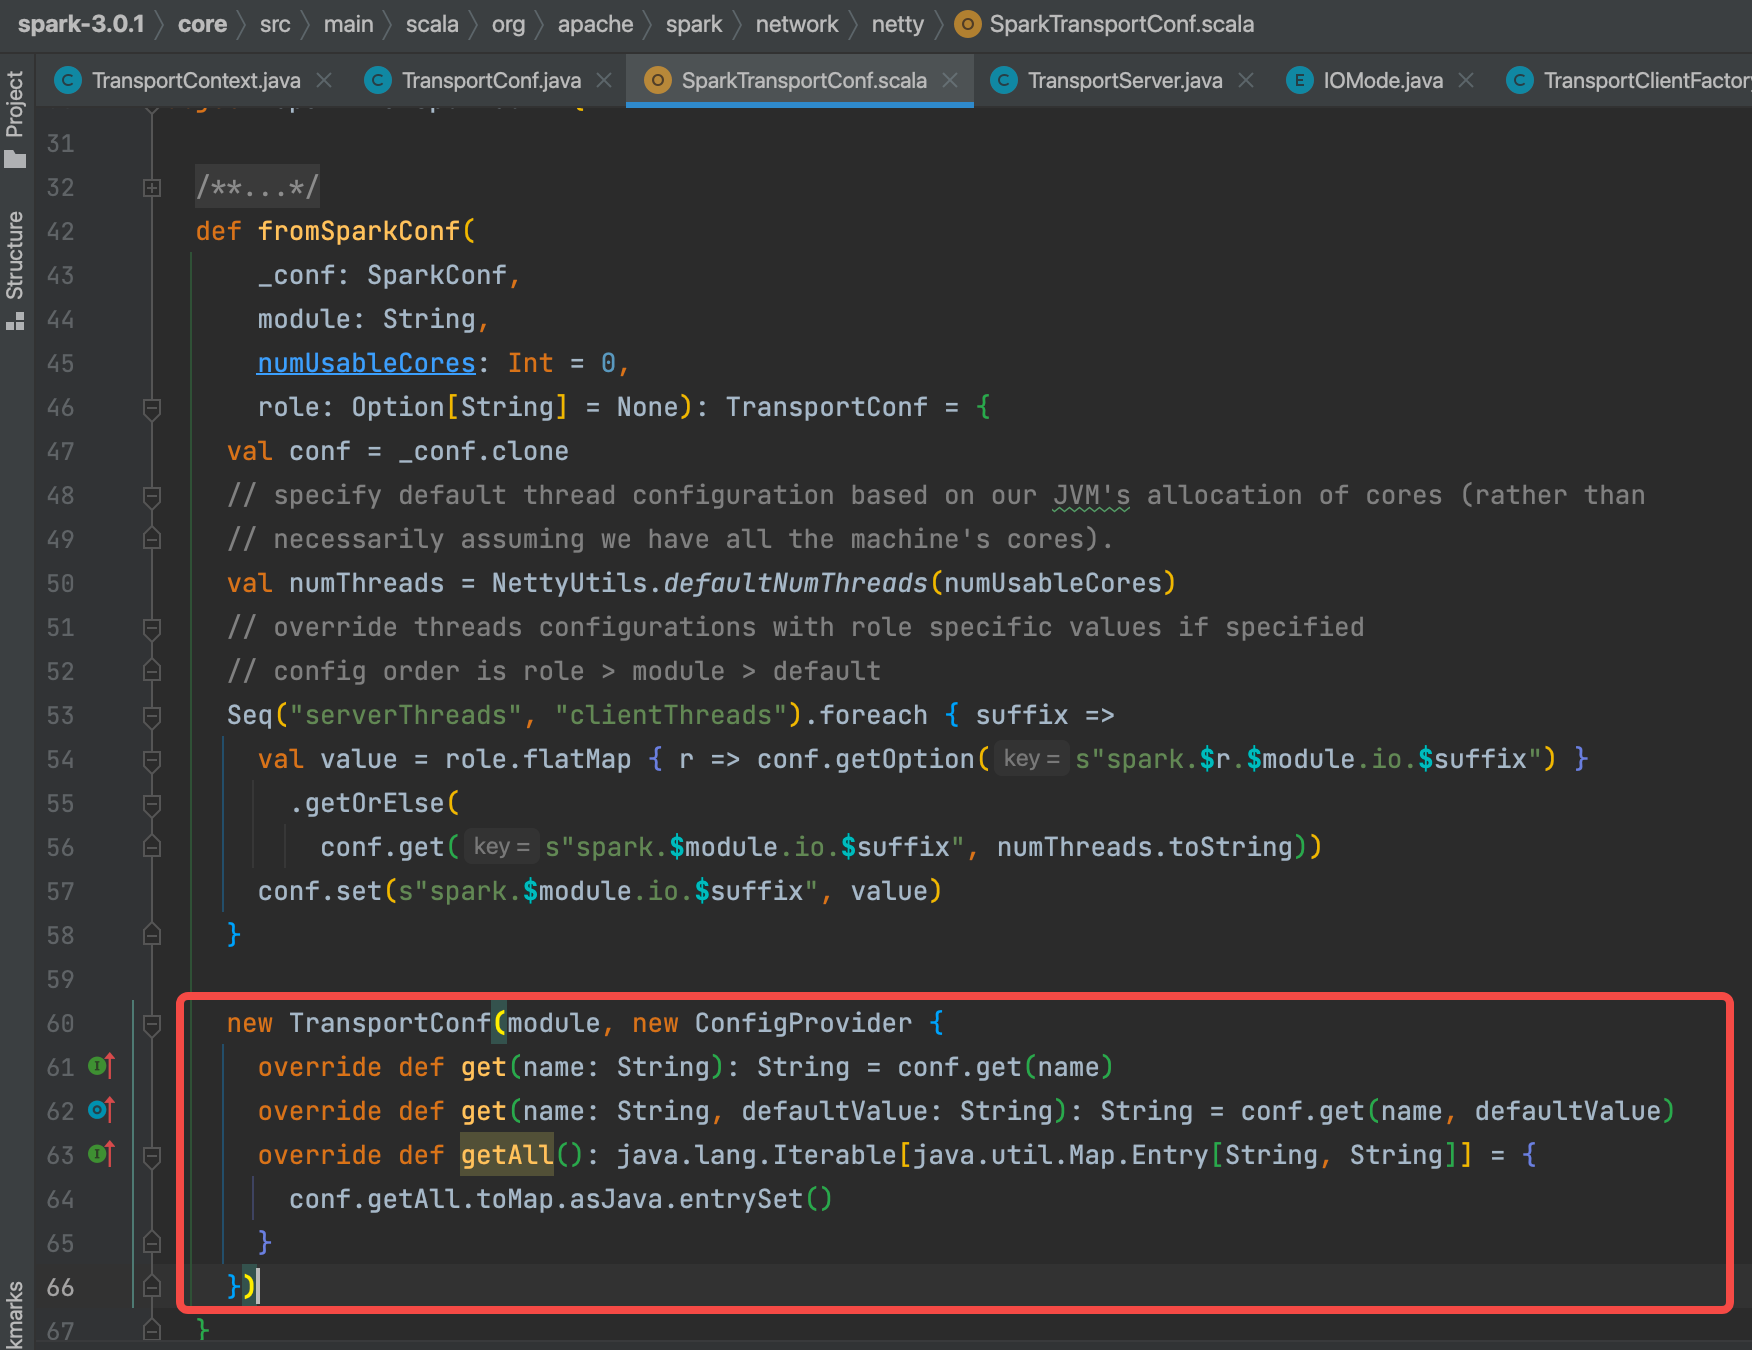
Task: Click ConfigProvider on line 60
Action: (x=803, y=1023)
